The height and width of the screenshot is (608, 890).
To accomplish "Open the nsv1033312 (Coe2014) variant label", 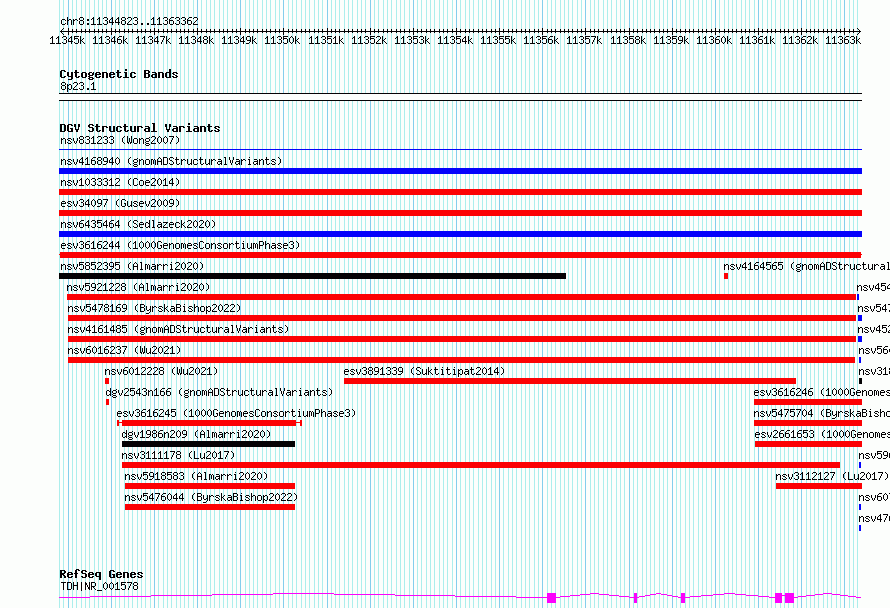I will [x=120, y=182].
